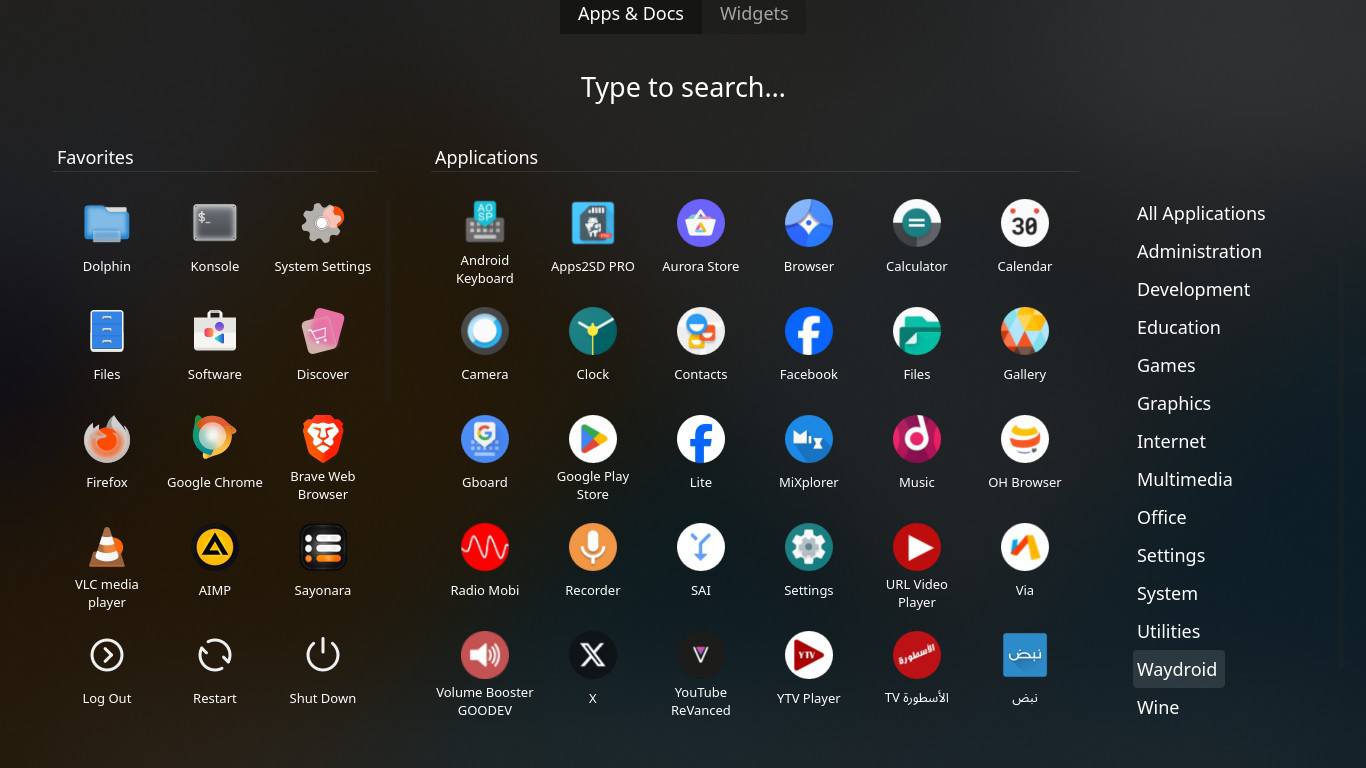Select the Apps & Docs tab
The height and width of the screenshot is (768, 1366).
(x=631, y=14)
